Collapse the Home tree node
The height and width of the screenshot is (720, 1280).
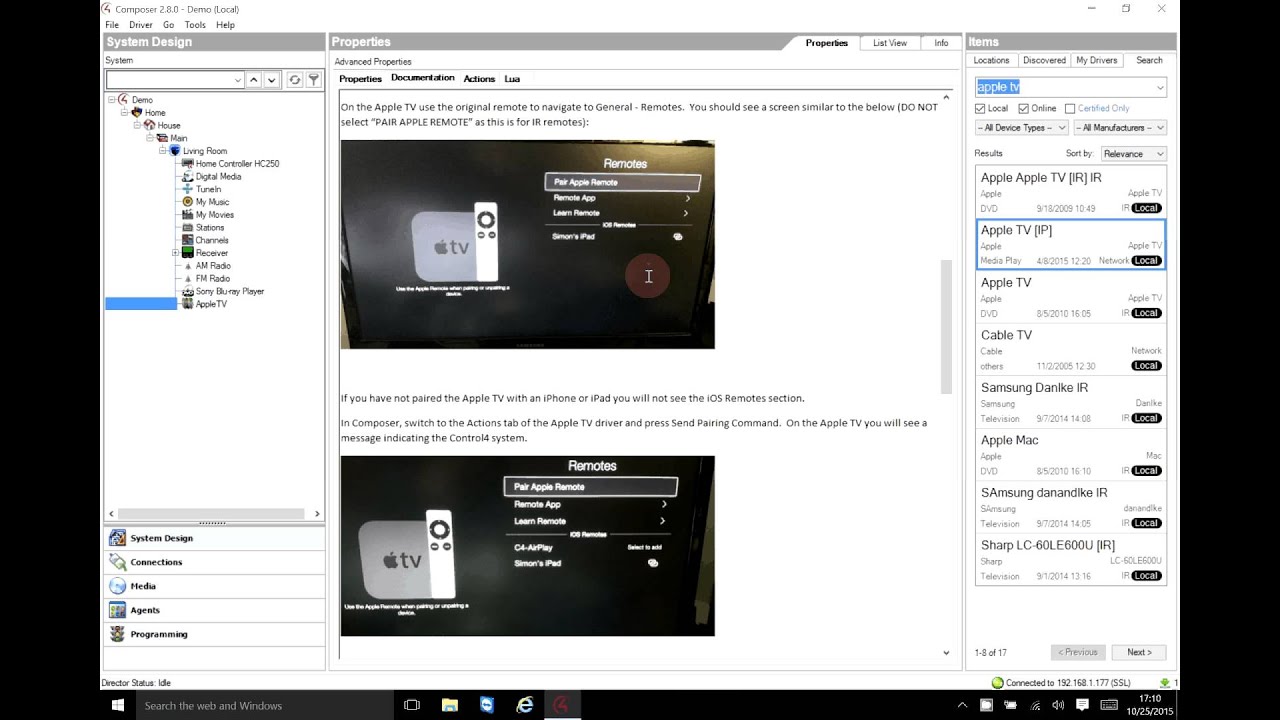click(125, 113)
